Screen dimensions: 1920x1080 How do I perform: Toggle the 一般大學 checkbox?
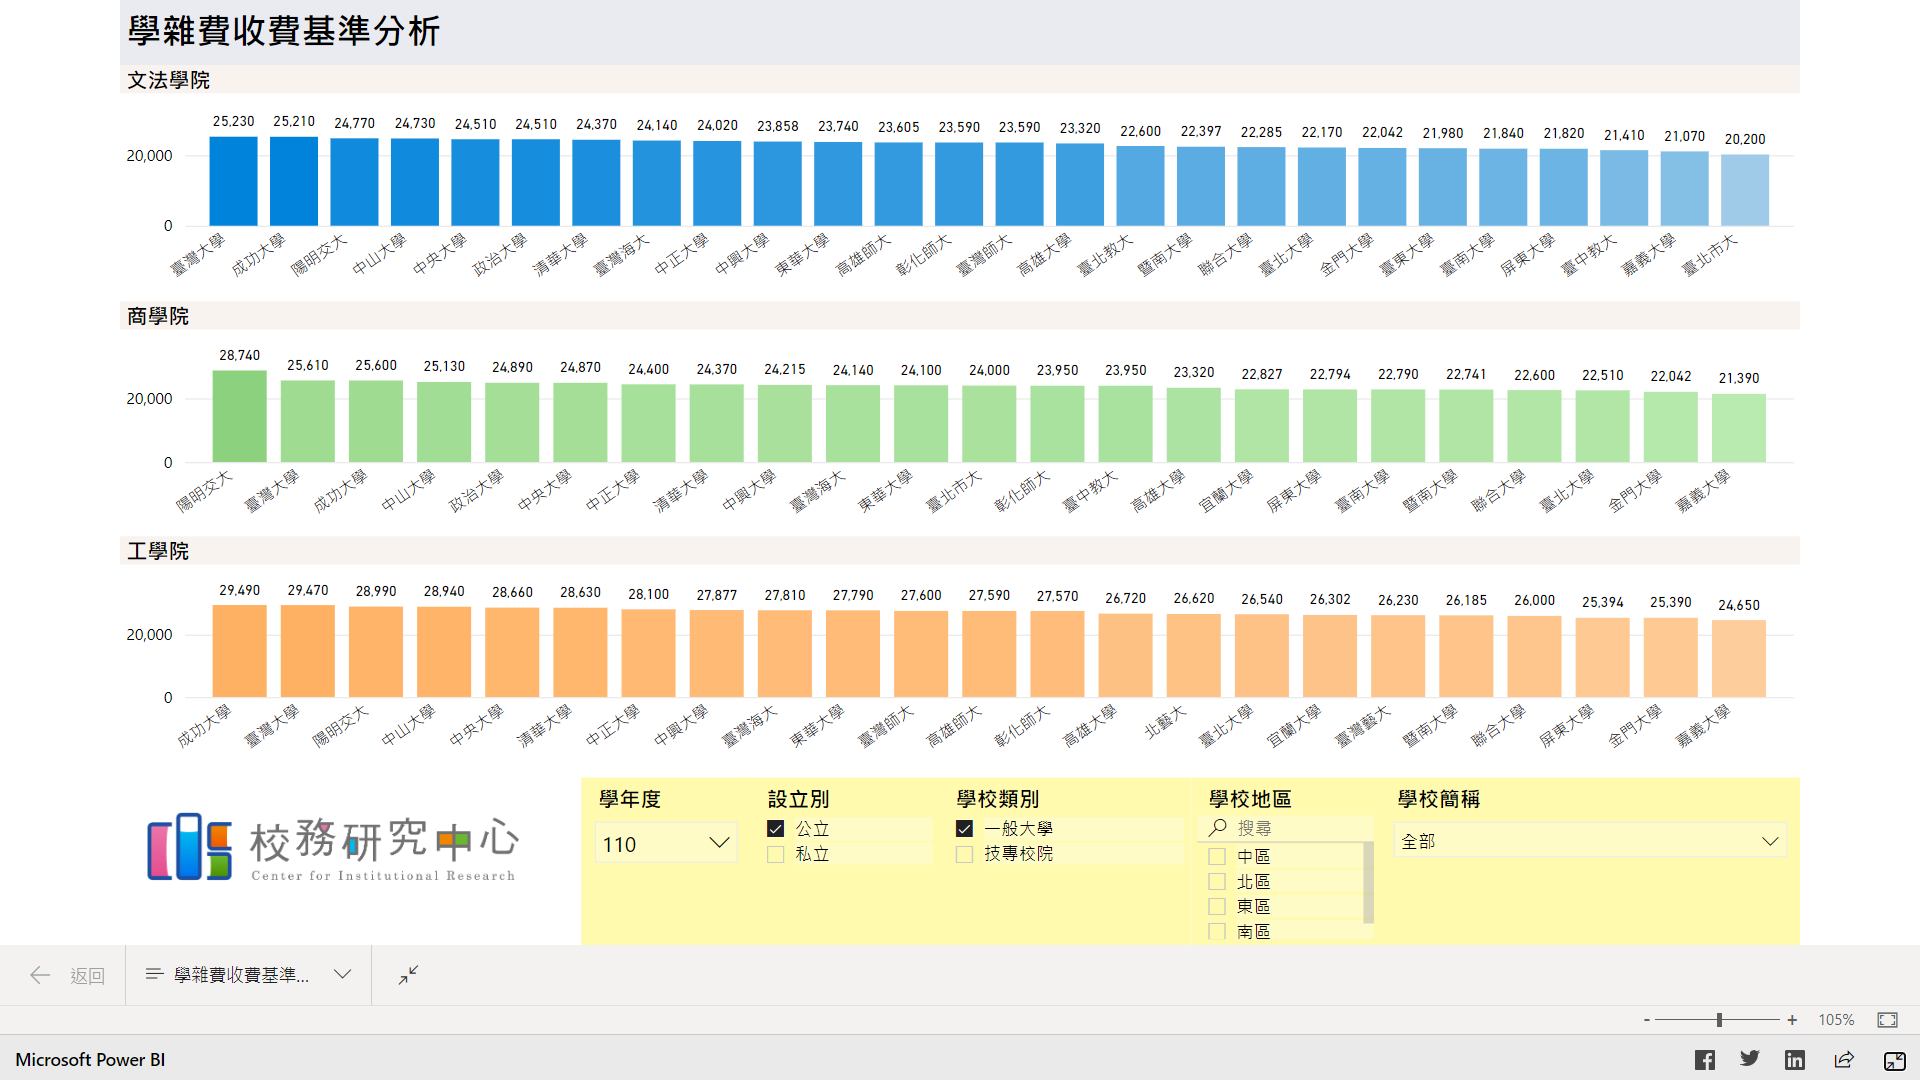coord(964,828)
